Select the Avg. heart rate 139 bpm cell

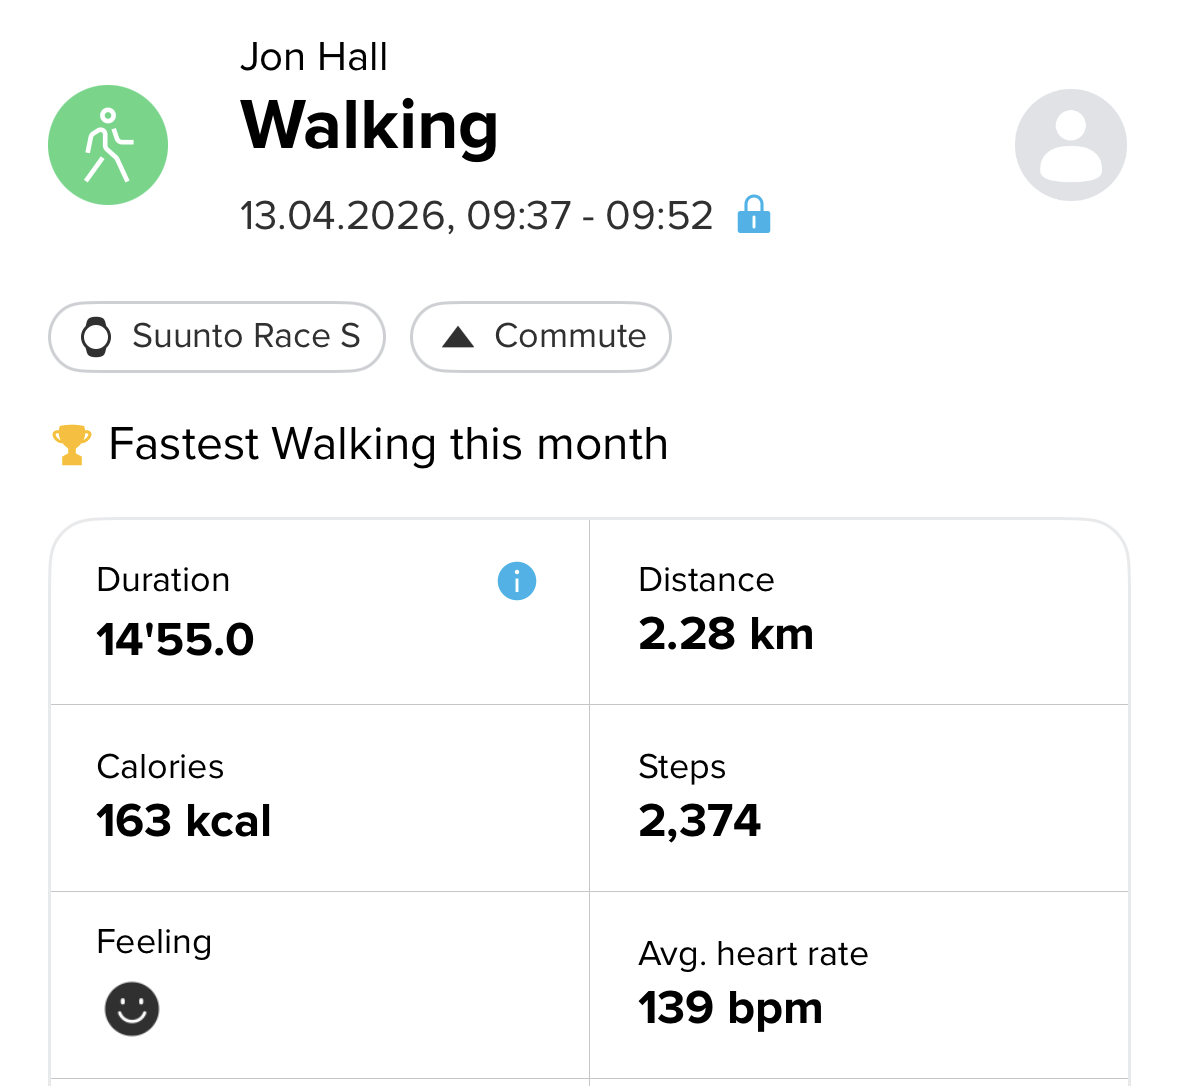858,985
